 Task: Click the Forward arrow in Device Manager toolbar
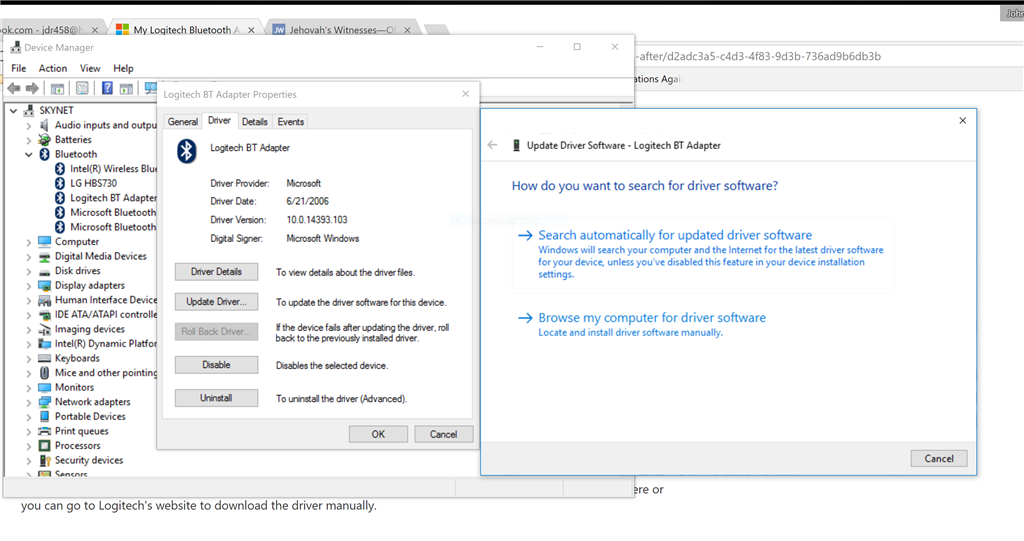tap(32, 88)
